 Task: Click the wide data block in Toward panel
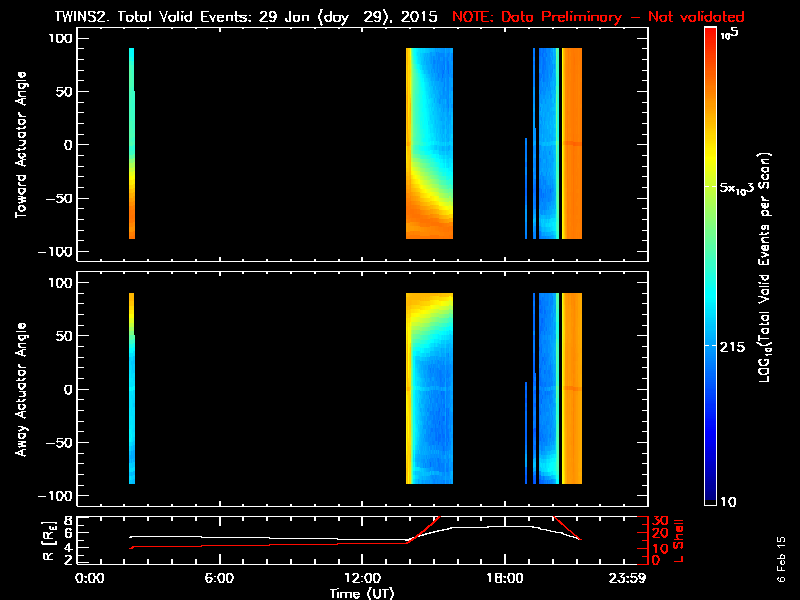point(429,144)
